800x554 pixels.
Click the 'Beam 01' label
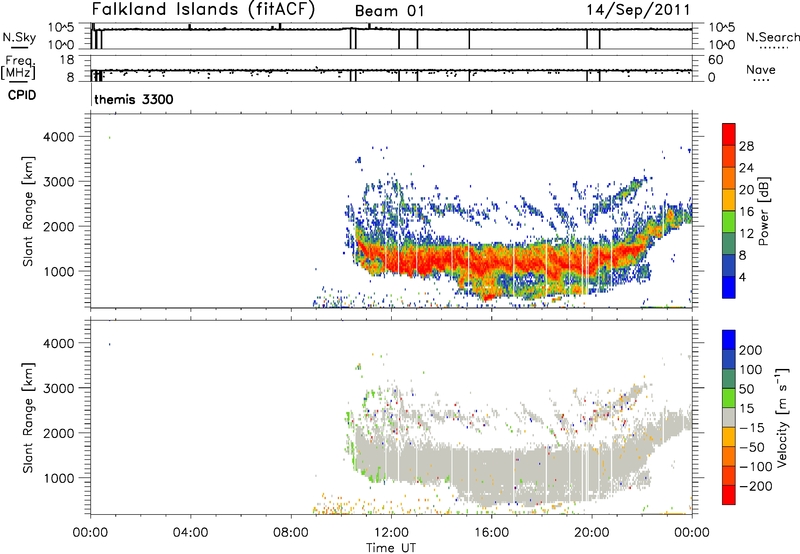389,11
